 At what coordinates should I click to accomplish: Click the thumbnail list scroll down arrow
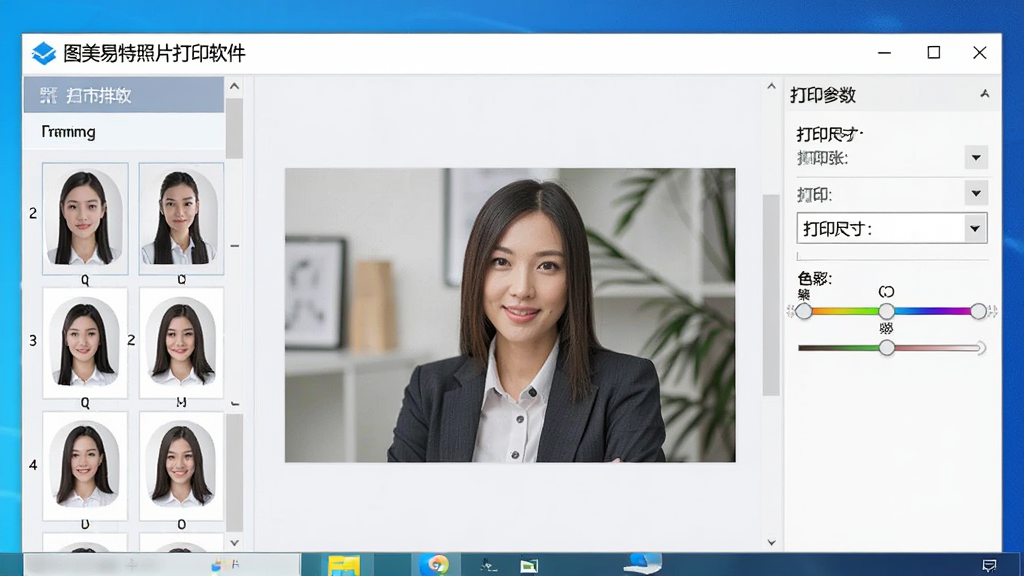pos(234,543)
